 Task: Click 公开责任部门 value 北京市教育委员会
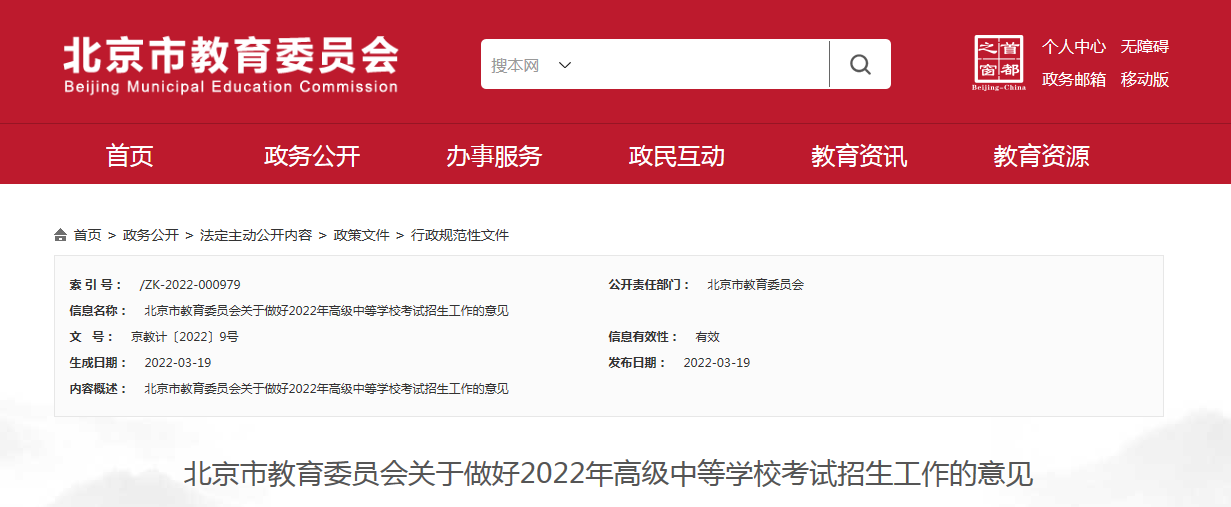pos(755,285)
